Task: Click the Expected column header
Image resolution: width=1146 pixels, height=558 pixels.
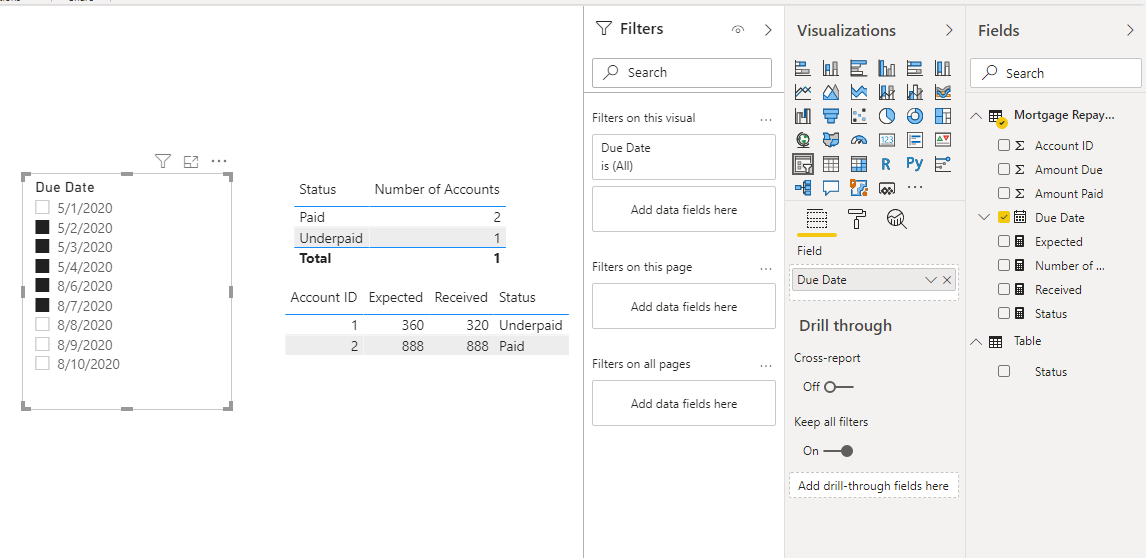Action: click(395, 297)
